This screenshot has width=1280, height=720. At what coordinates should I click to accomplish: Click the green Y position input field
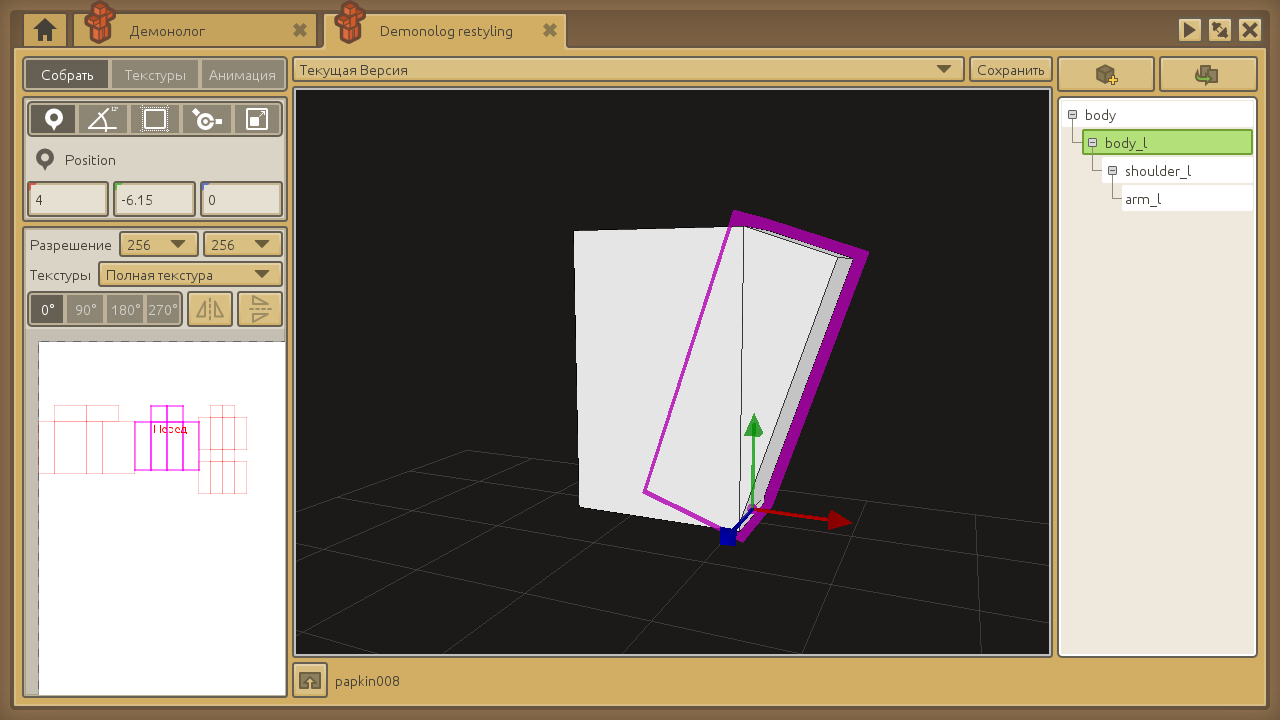pyautogui.click(x=155, y=200)
